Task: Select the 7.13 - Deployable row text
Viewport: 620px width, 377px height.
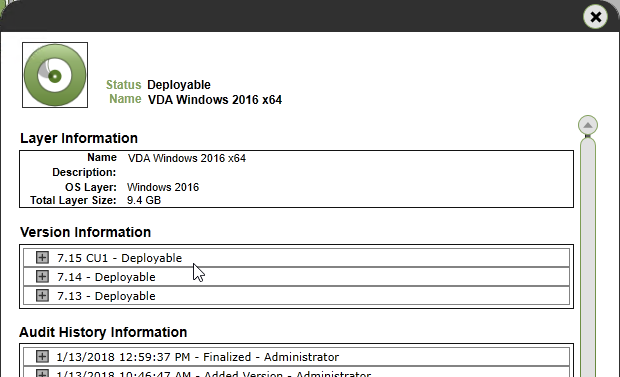Action: [x=106, y=296]
